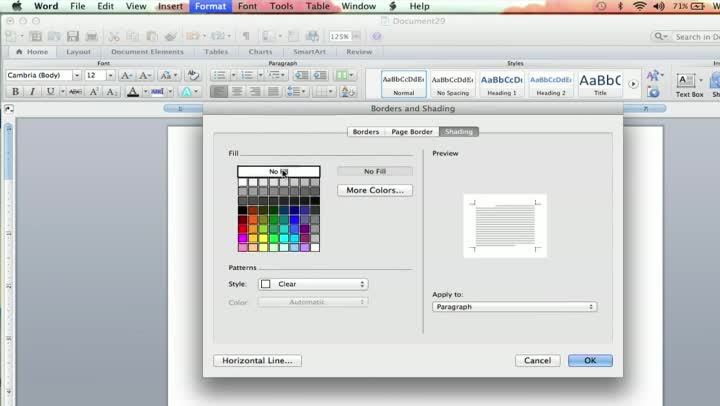Click Line Spacing icon
This screenshot has height=406, width=720.
(296, 91)
